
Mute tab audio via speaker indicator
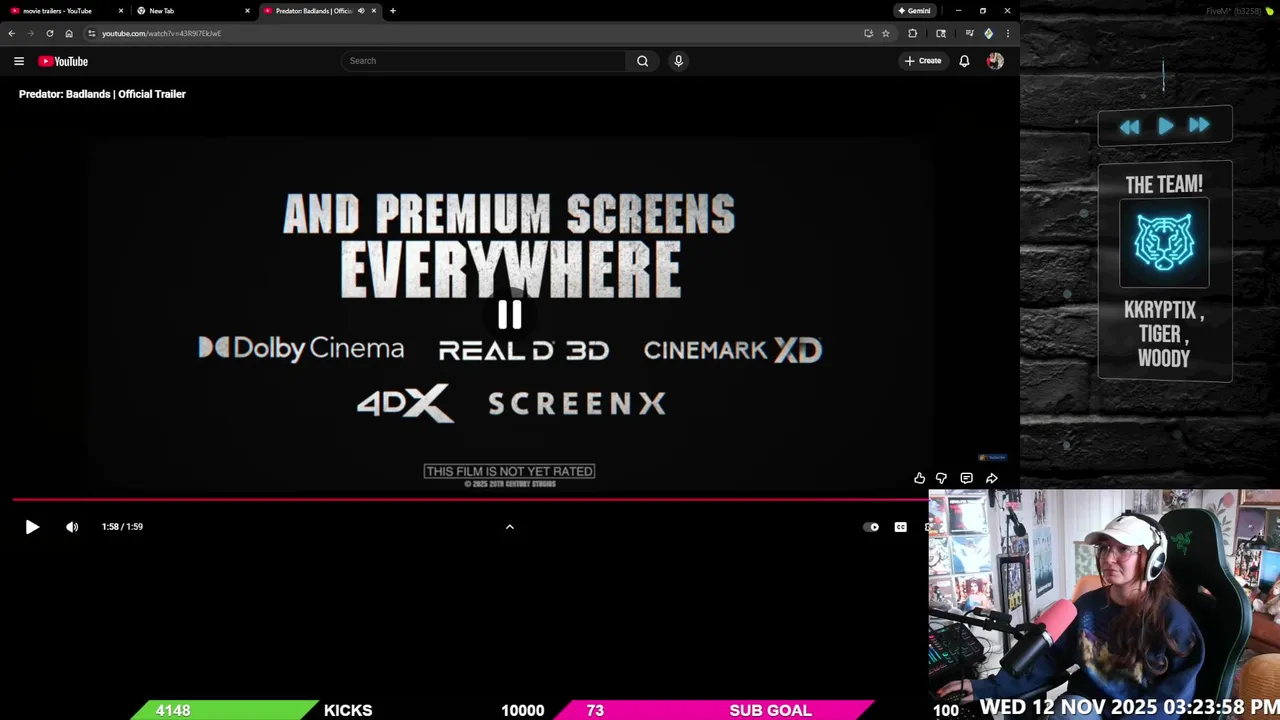pyautogui.click(x=361, y=11)
